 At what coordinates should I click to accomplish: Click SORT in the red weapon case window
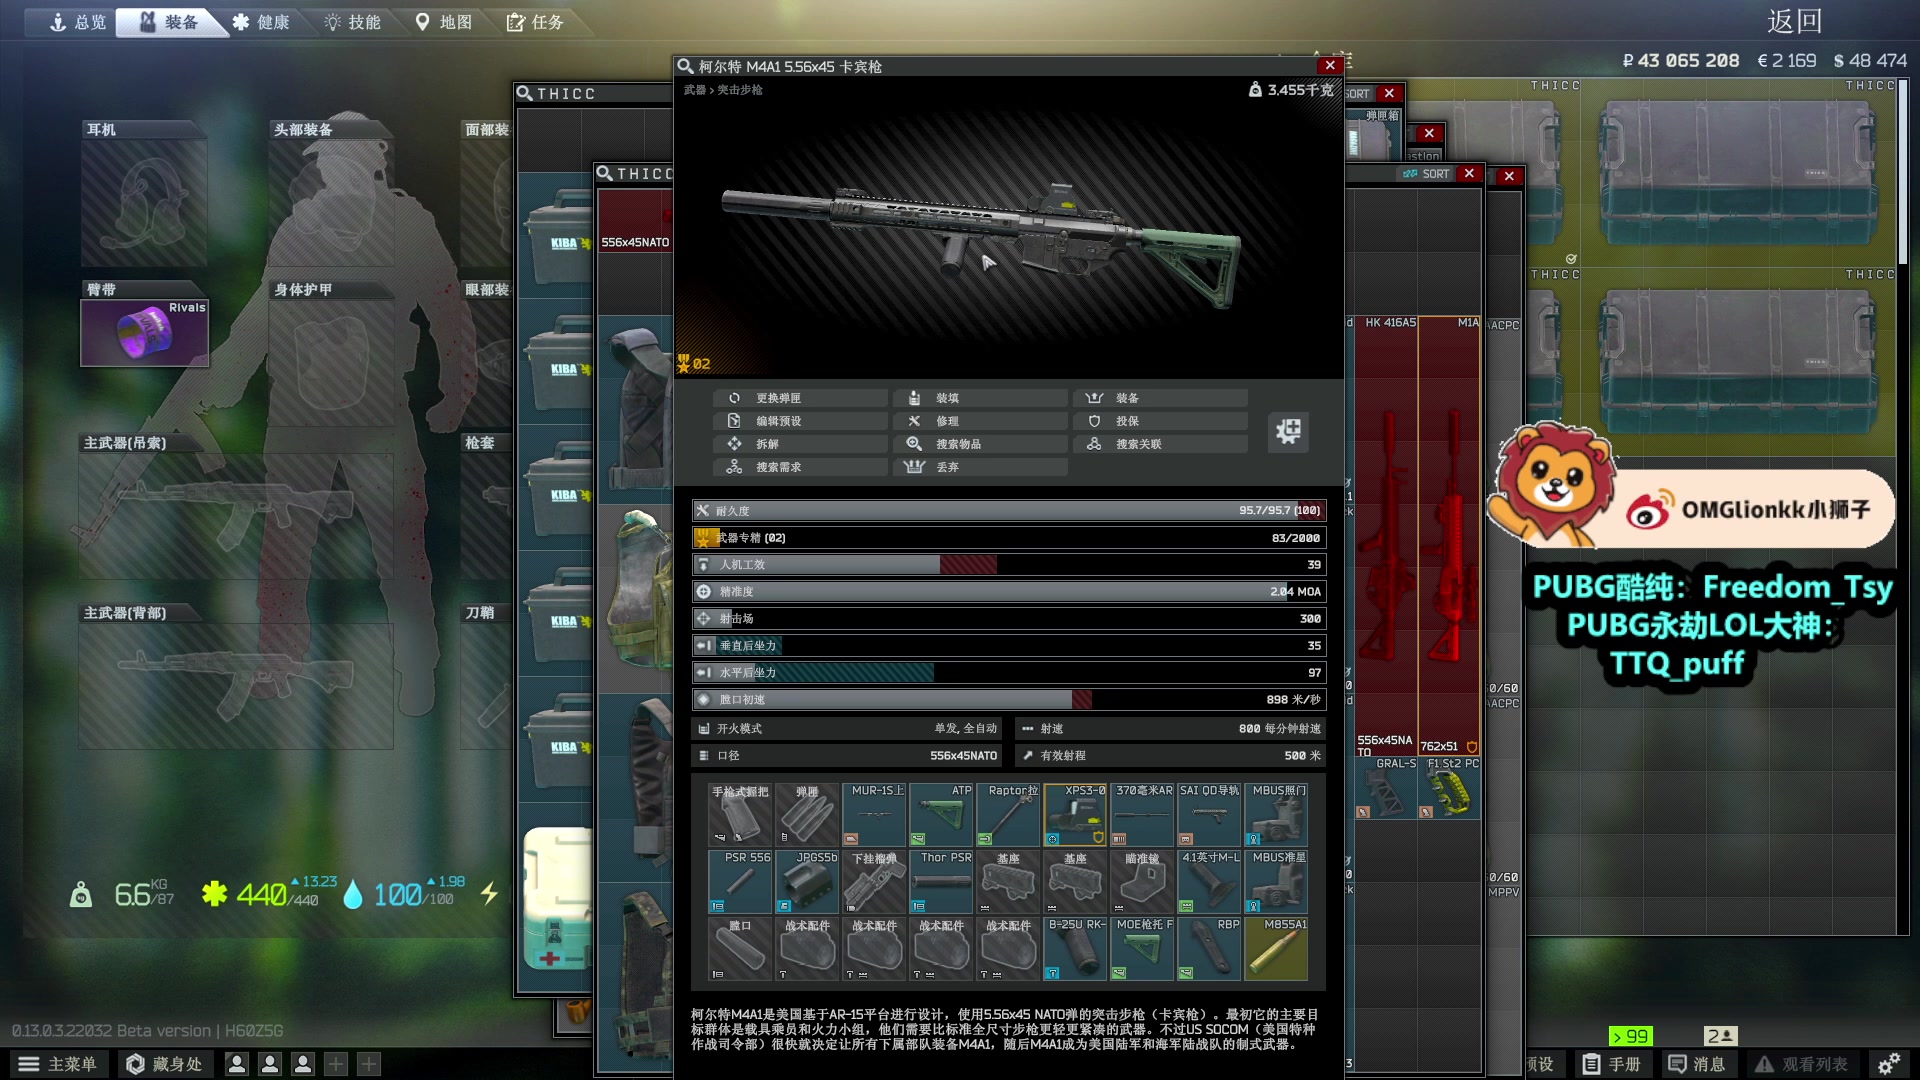click(1427, 174)
